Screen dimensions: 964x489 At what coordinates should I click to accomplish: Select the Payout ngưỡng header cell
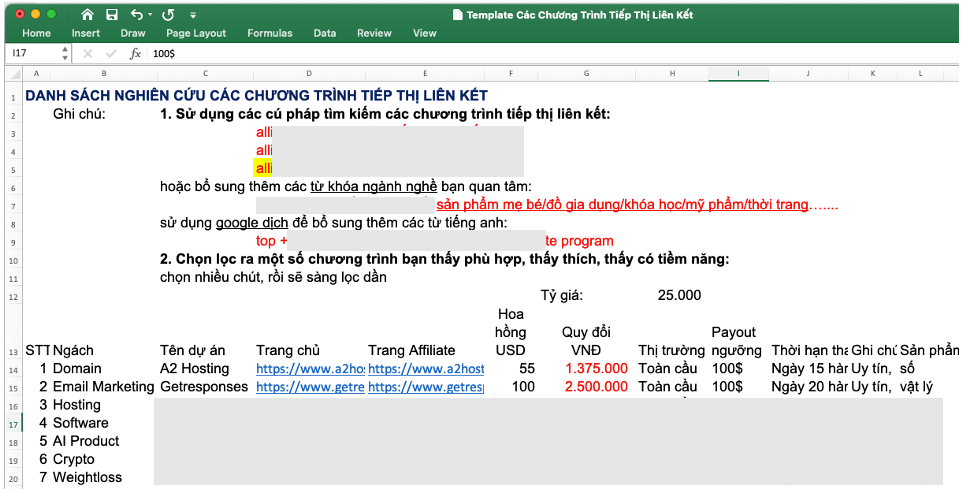(737, 341)
